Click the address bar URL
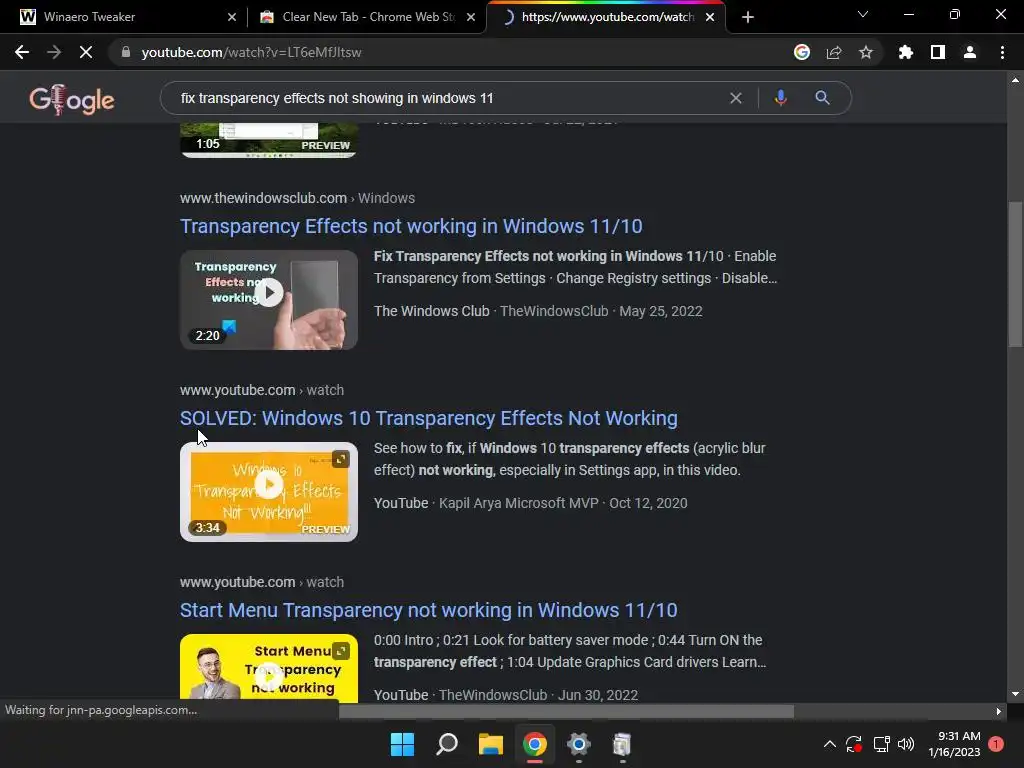 point(251,52)
